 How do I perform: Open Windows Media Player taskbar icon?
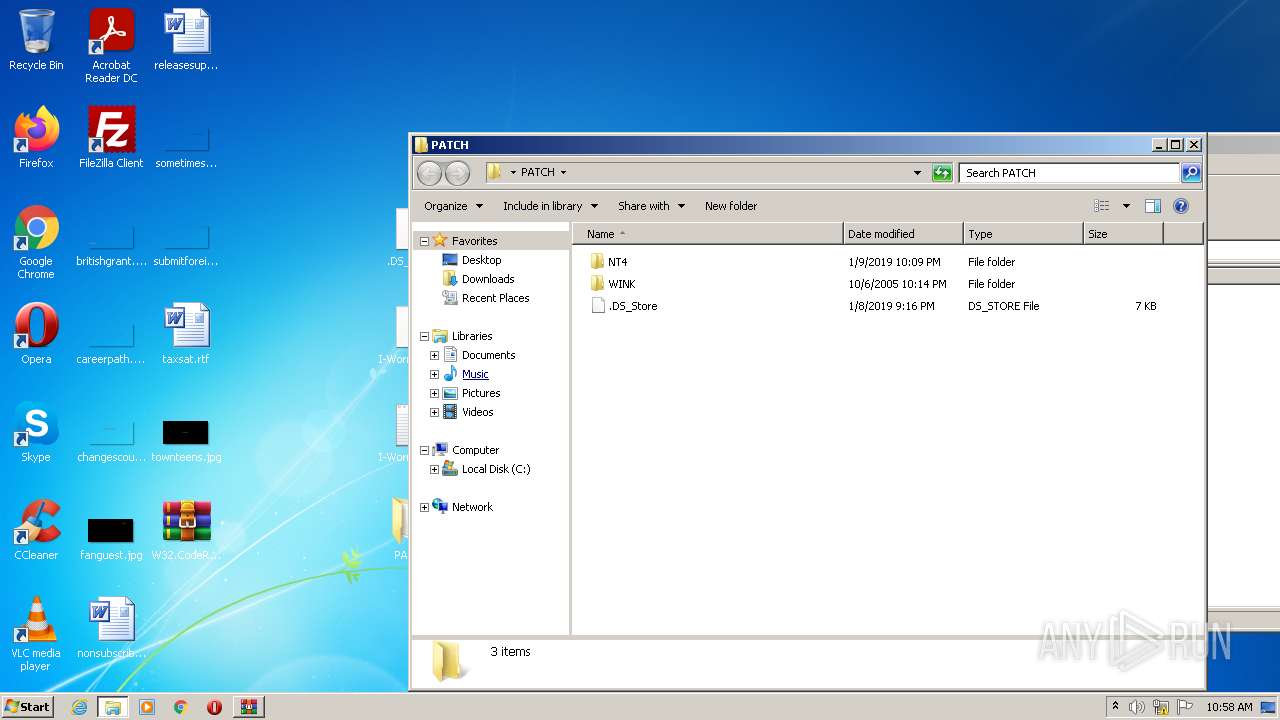point(147,707)
